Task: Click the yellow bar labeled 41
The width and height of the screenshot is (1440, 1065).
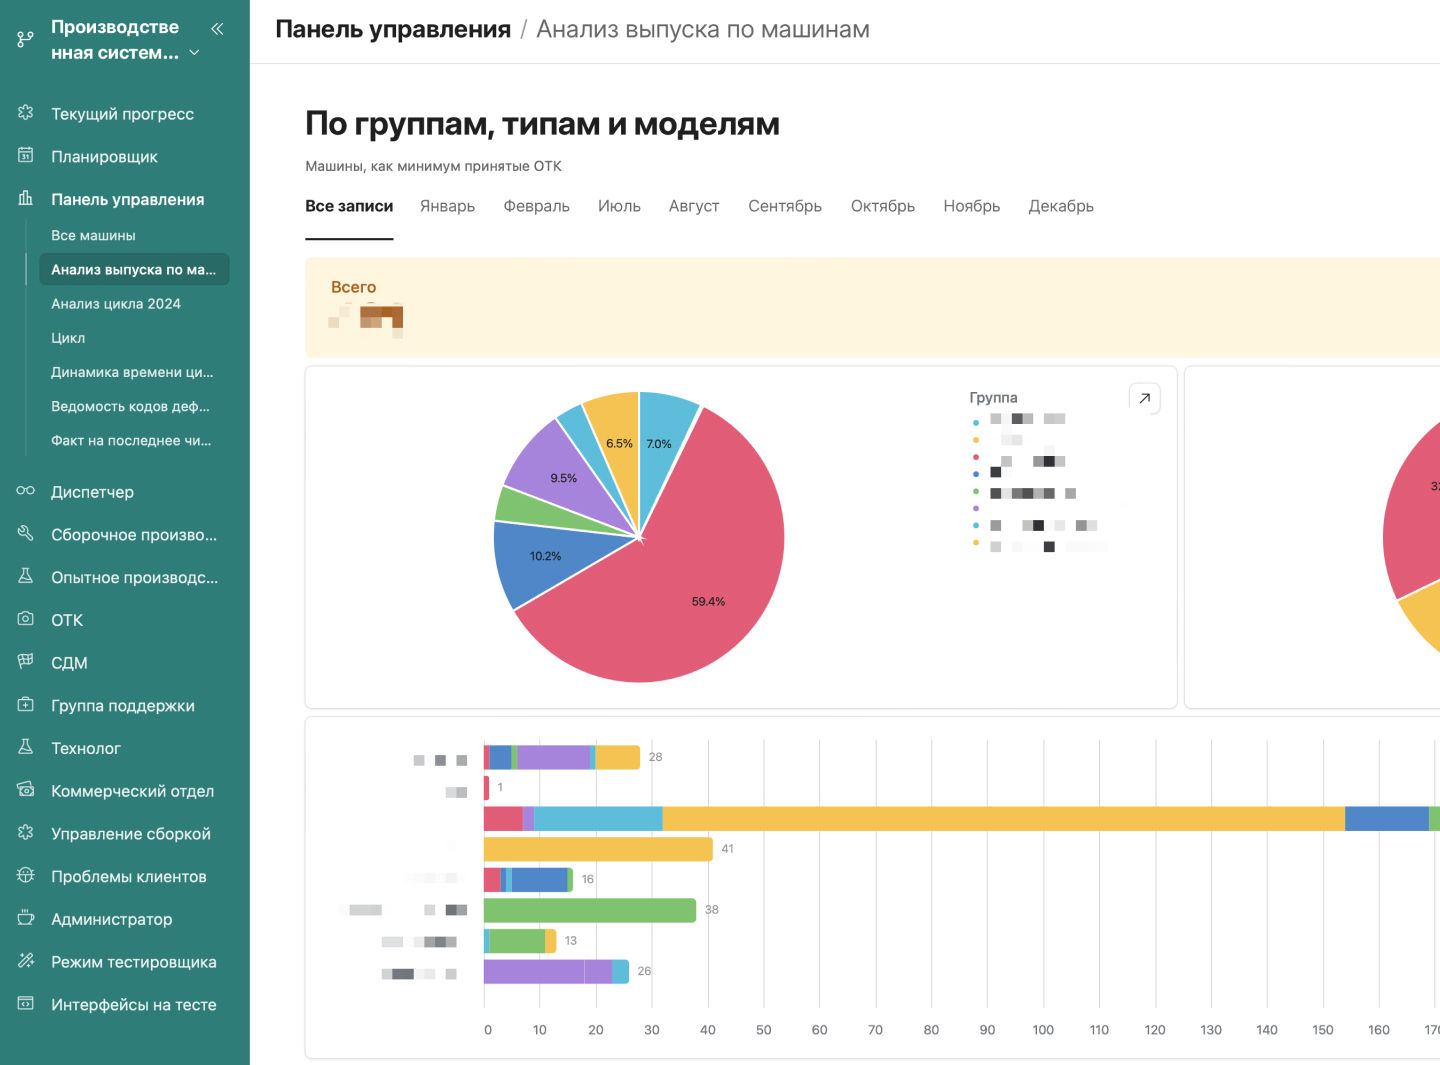Action: (598, 849)
